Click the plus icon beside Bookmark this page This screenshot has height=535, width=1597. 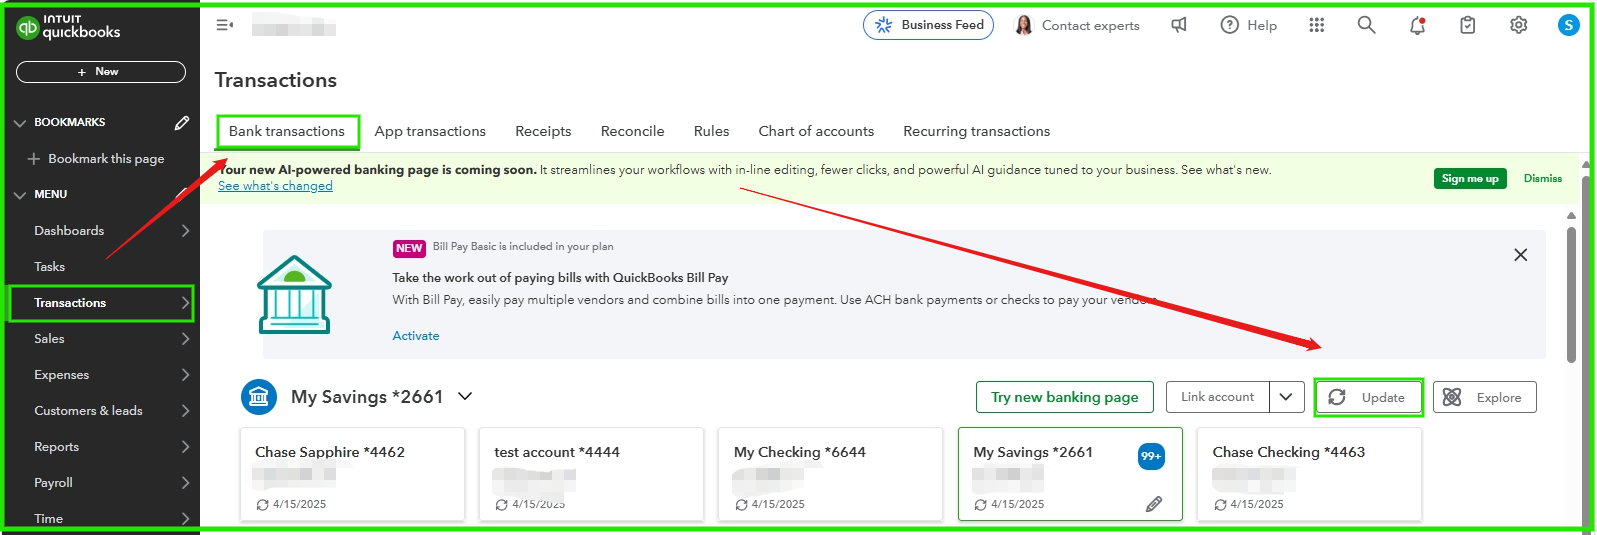34,158
